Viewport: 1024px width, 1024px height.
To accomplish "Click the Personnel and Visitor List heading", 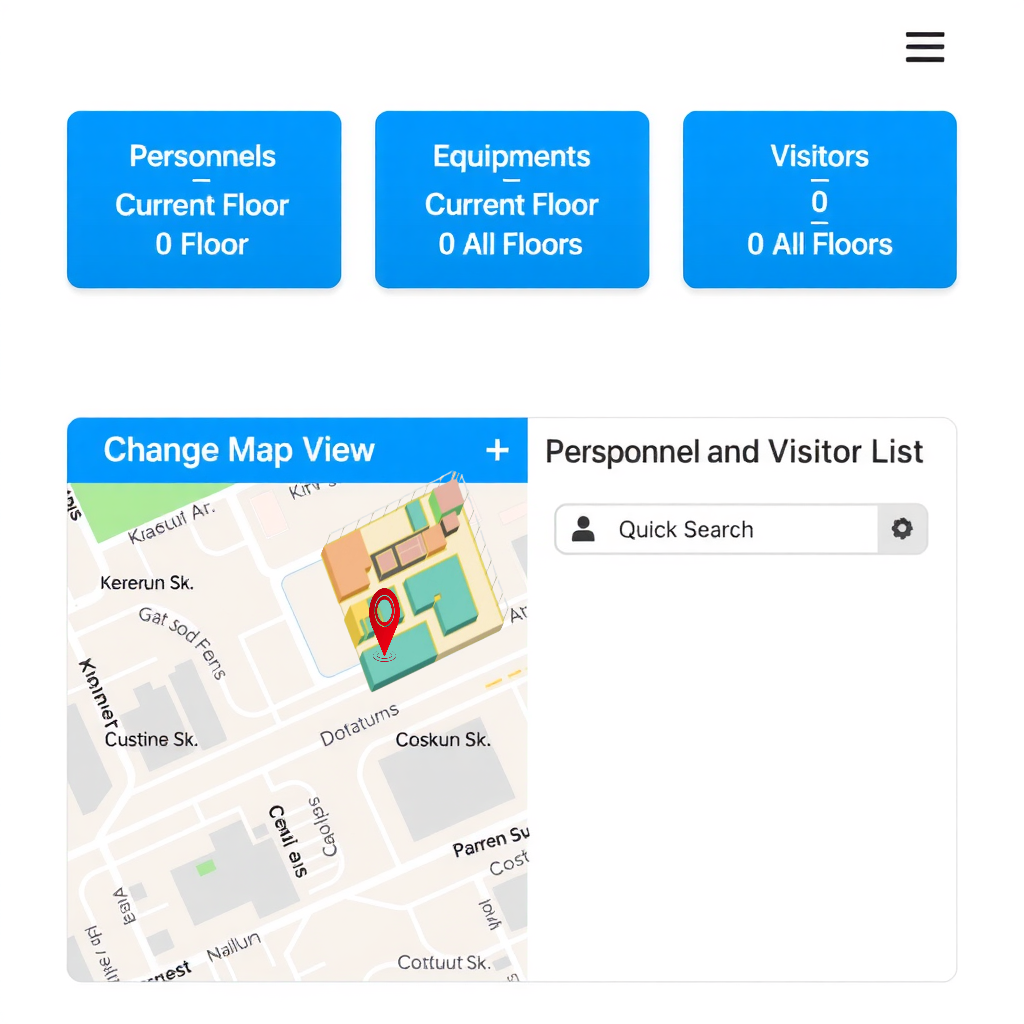I will 734,452.
